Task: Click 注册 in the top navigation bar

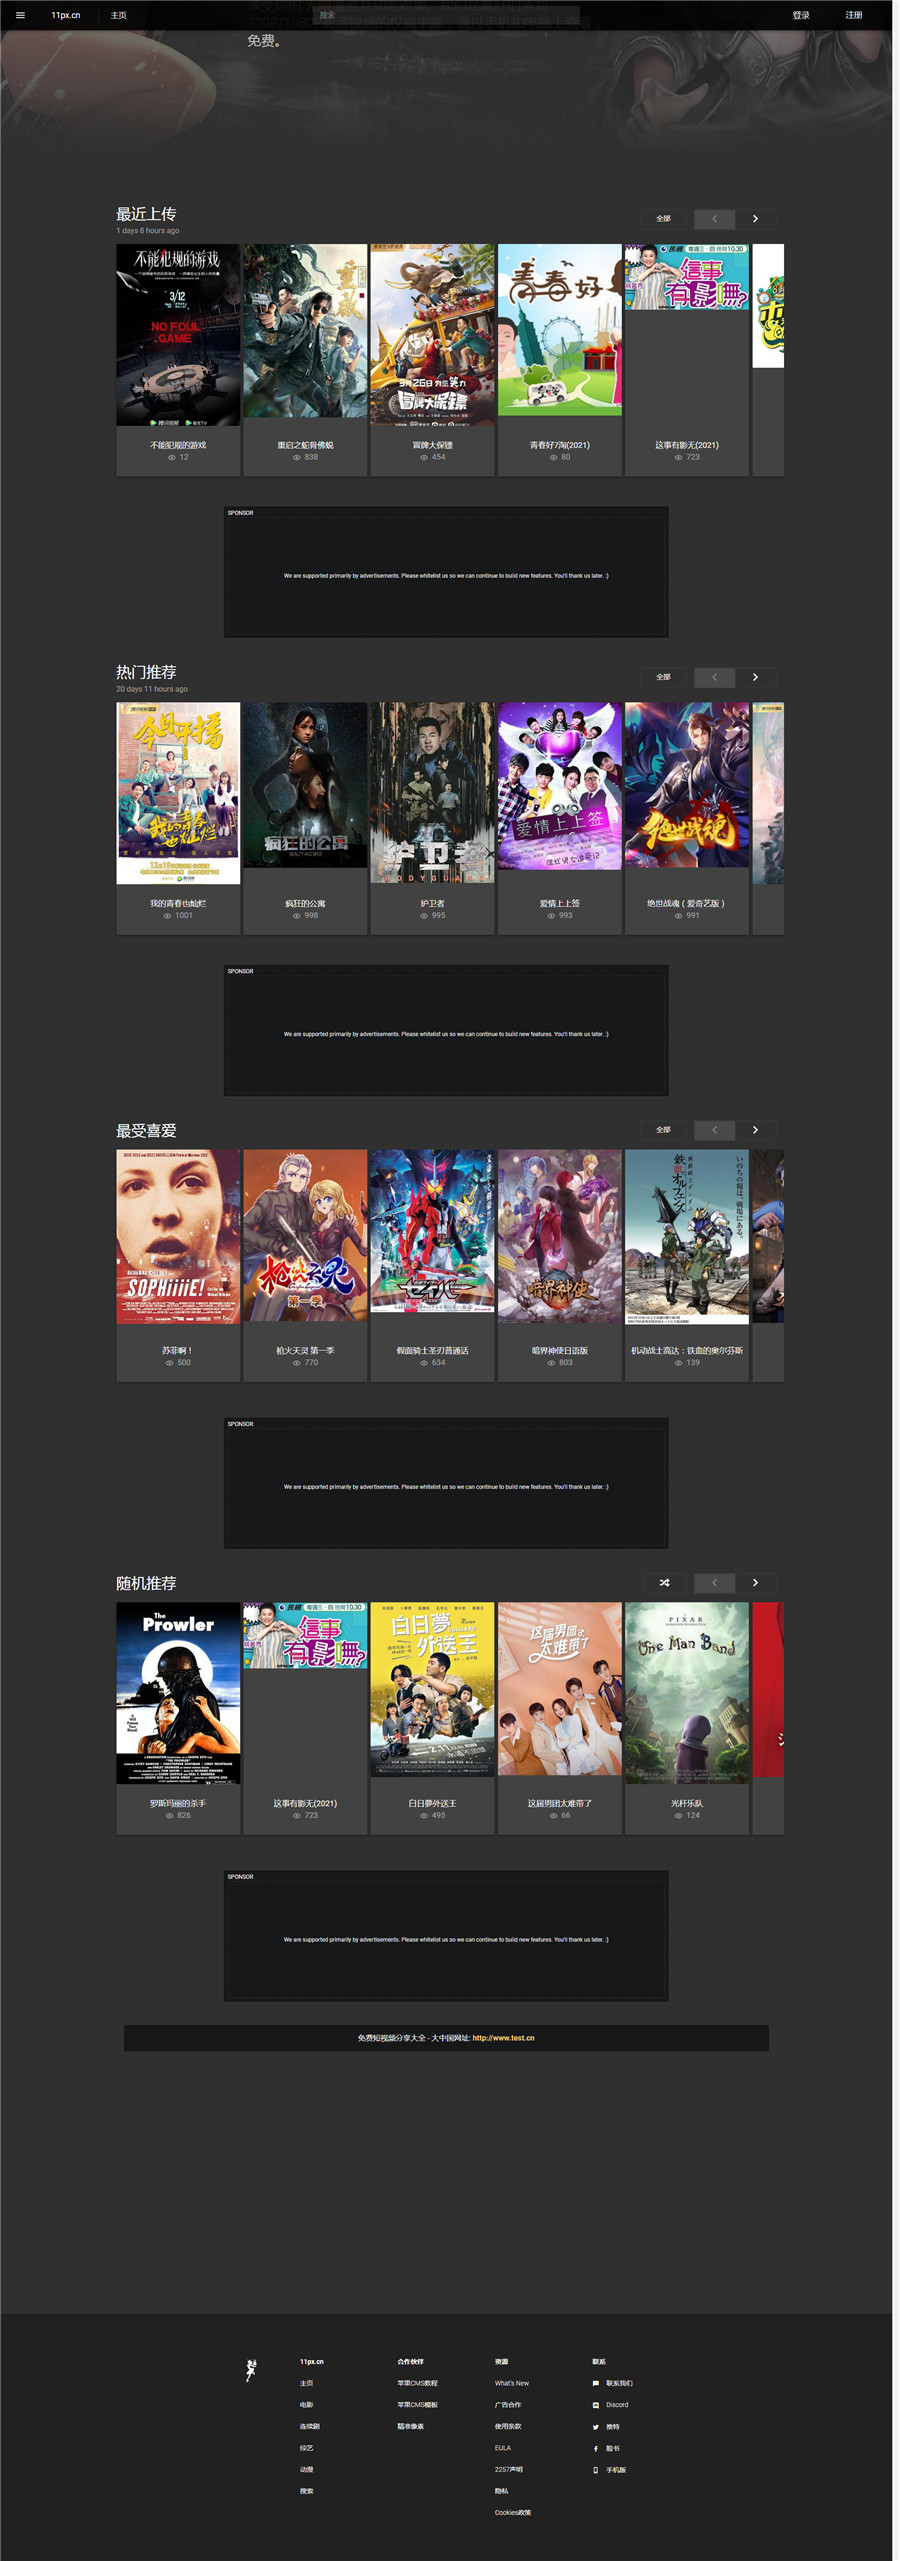Action: coord(854,15)
